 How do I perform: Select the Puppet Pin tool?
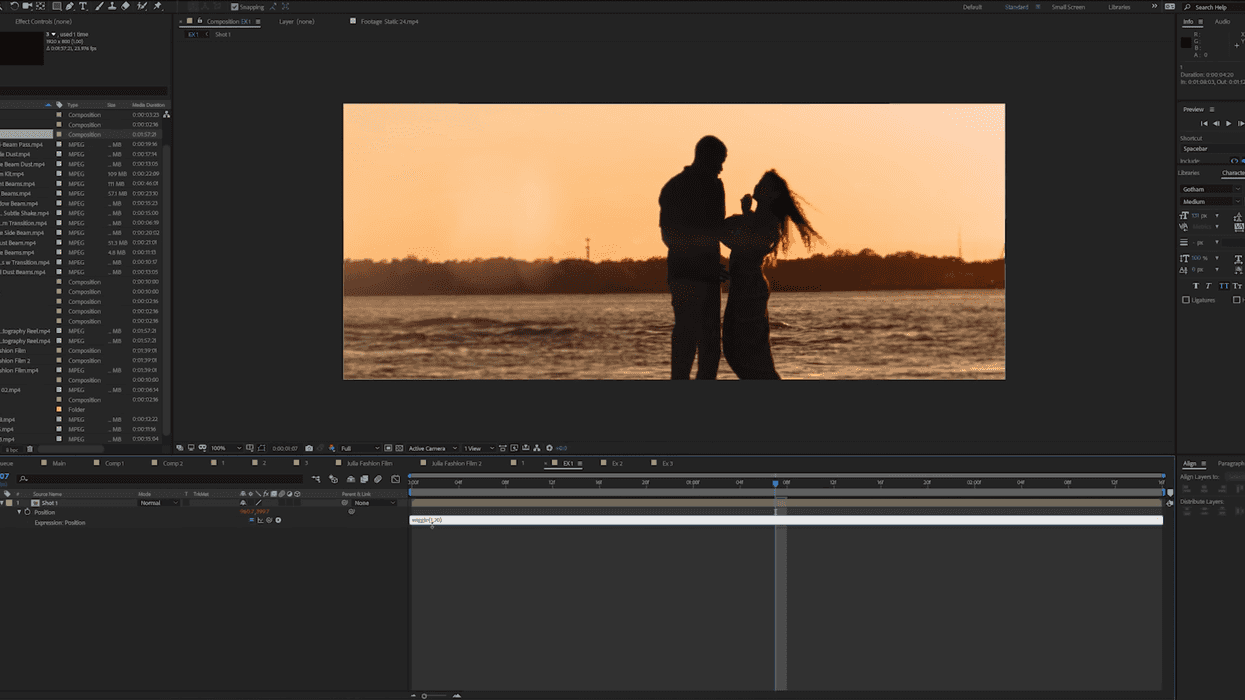click(157, 6)
